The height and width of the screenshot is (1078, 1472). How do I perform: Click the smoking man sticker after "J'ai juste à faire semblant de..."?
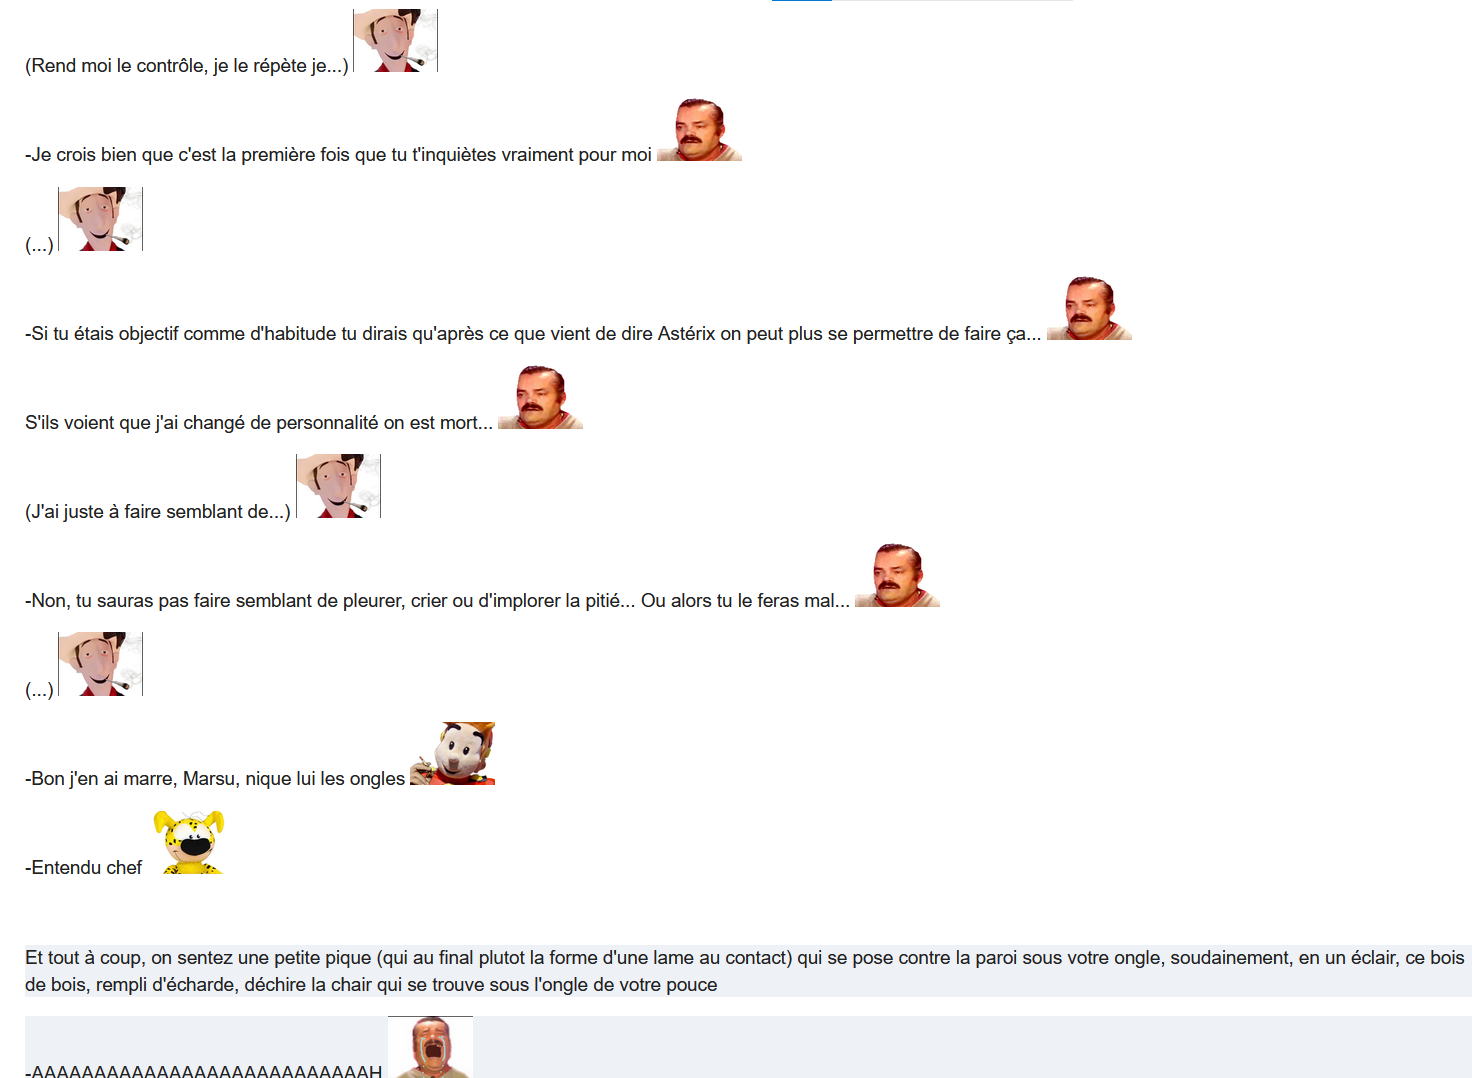click(339, 486)
